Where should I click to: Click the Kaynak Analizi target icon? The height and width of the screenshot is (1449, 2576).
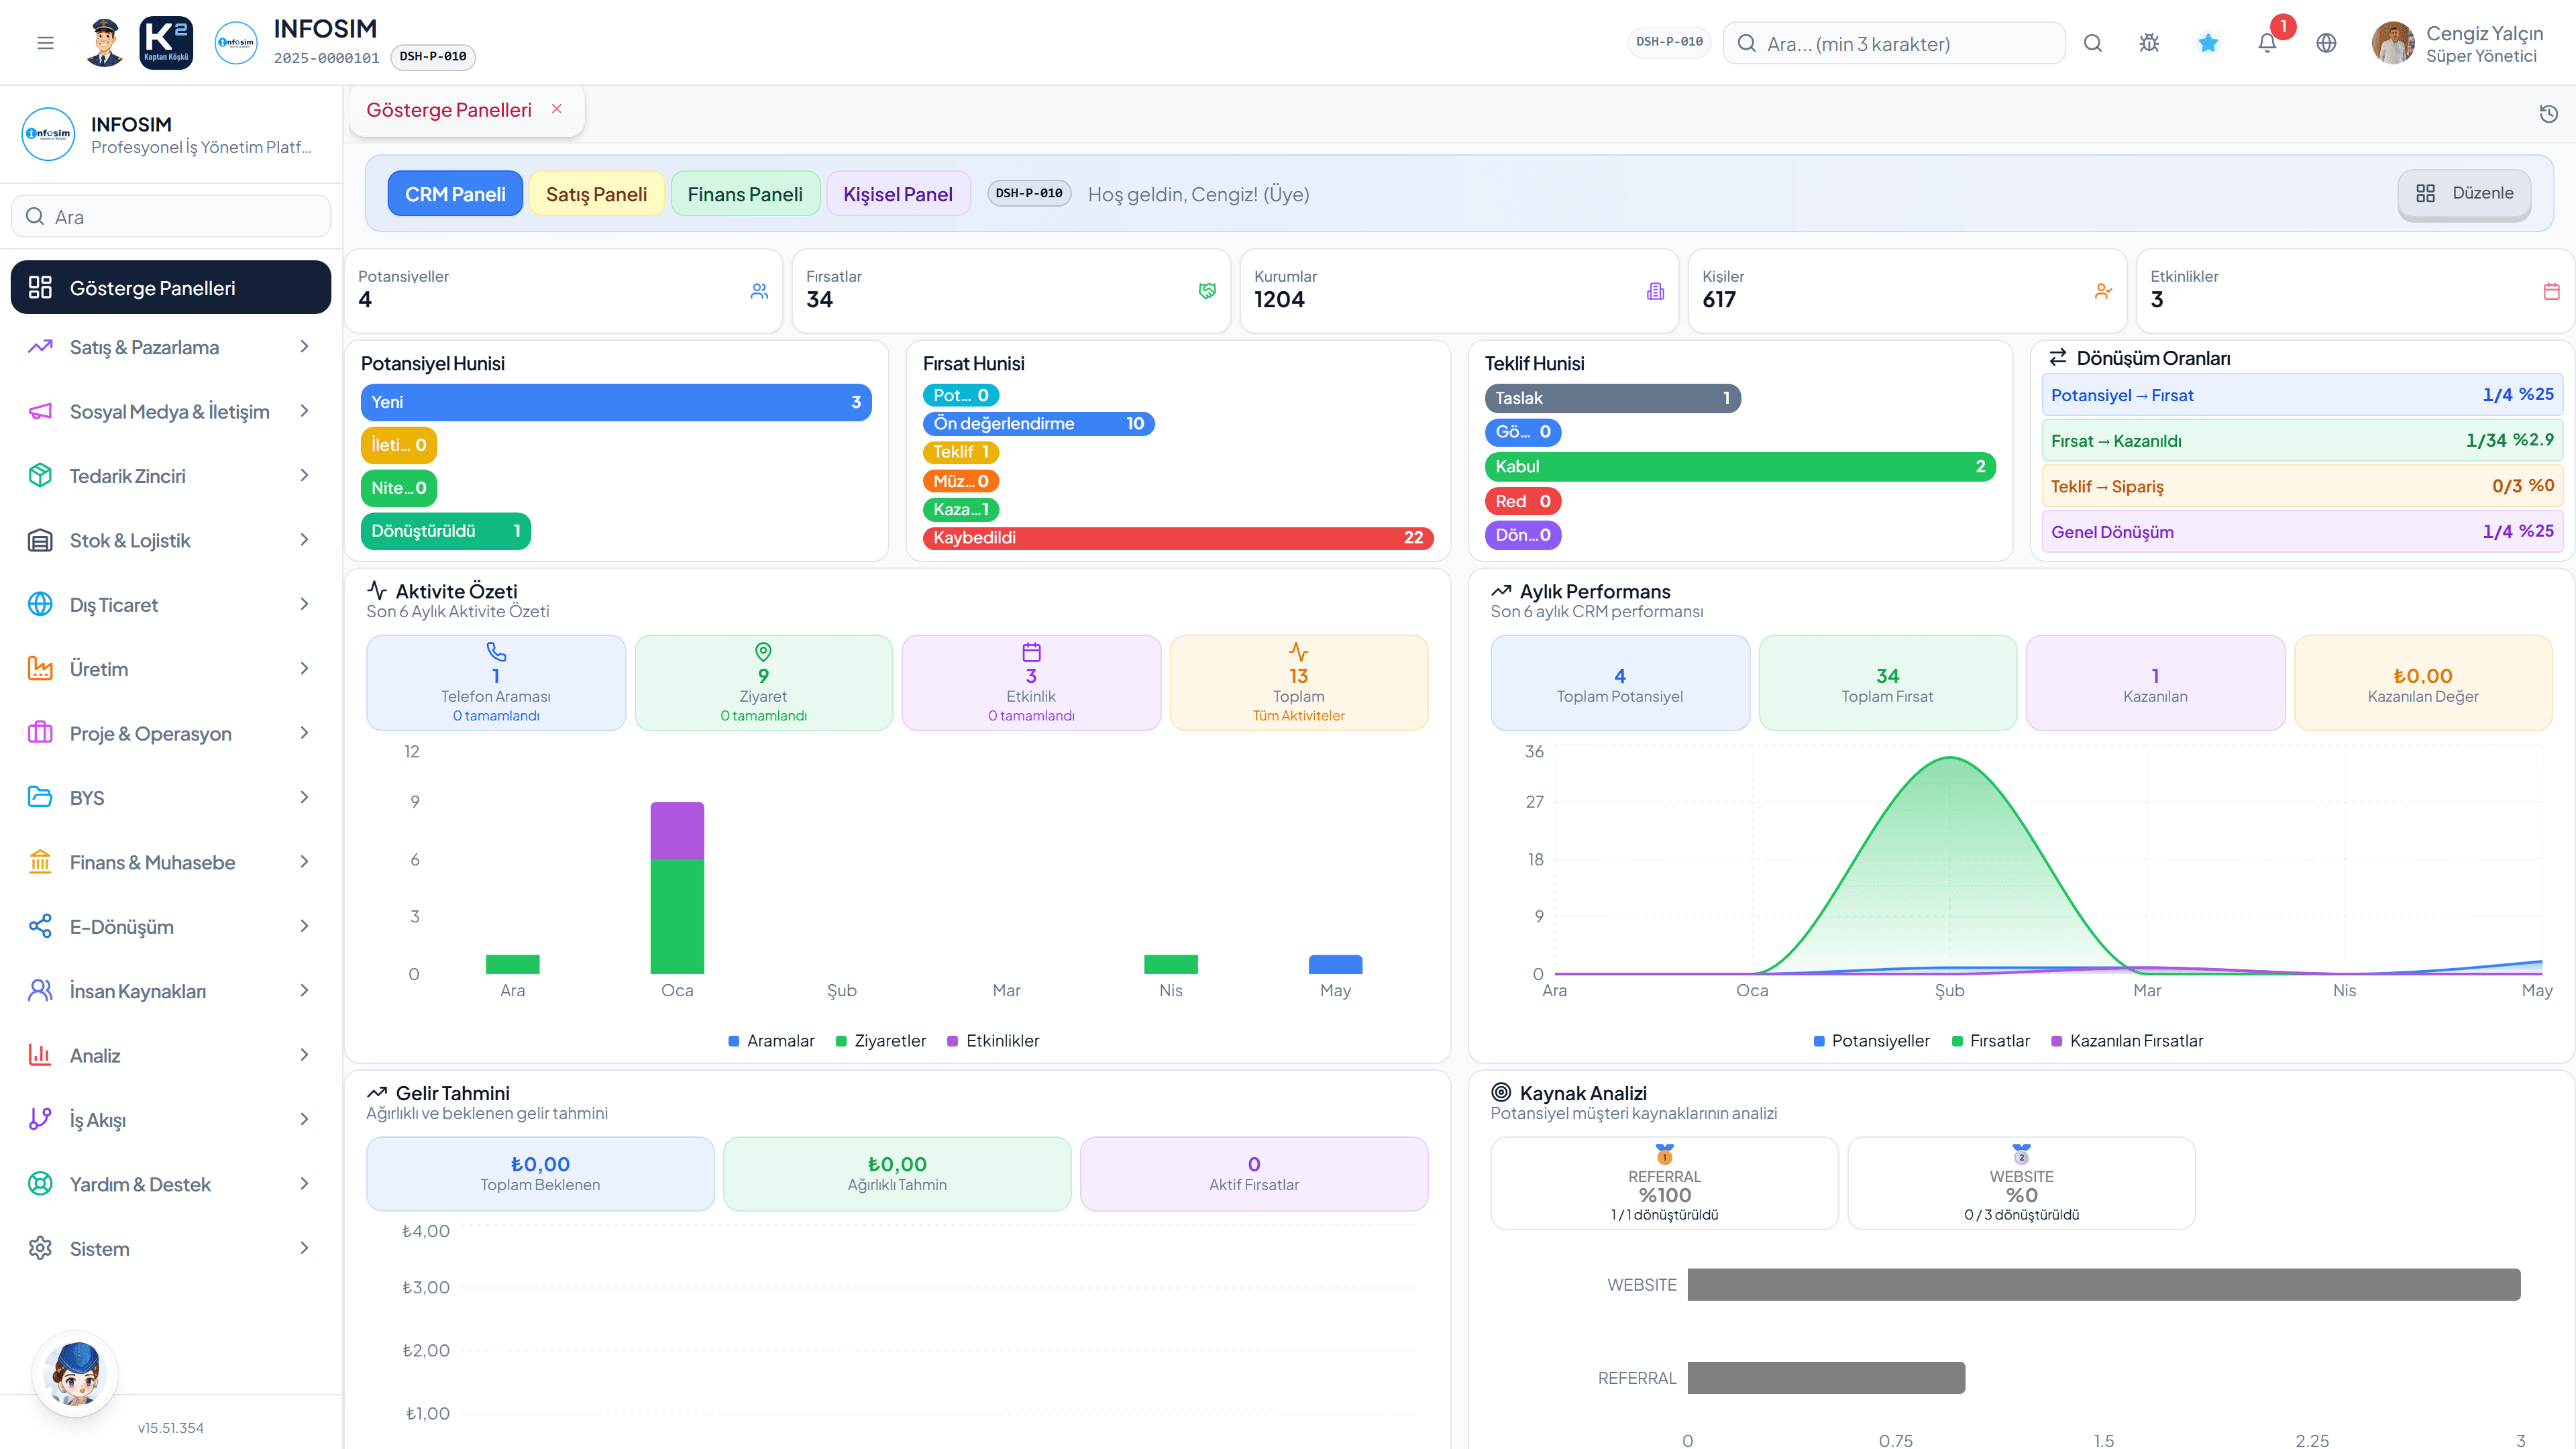tap(1500, 1092)
